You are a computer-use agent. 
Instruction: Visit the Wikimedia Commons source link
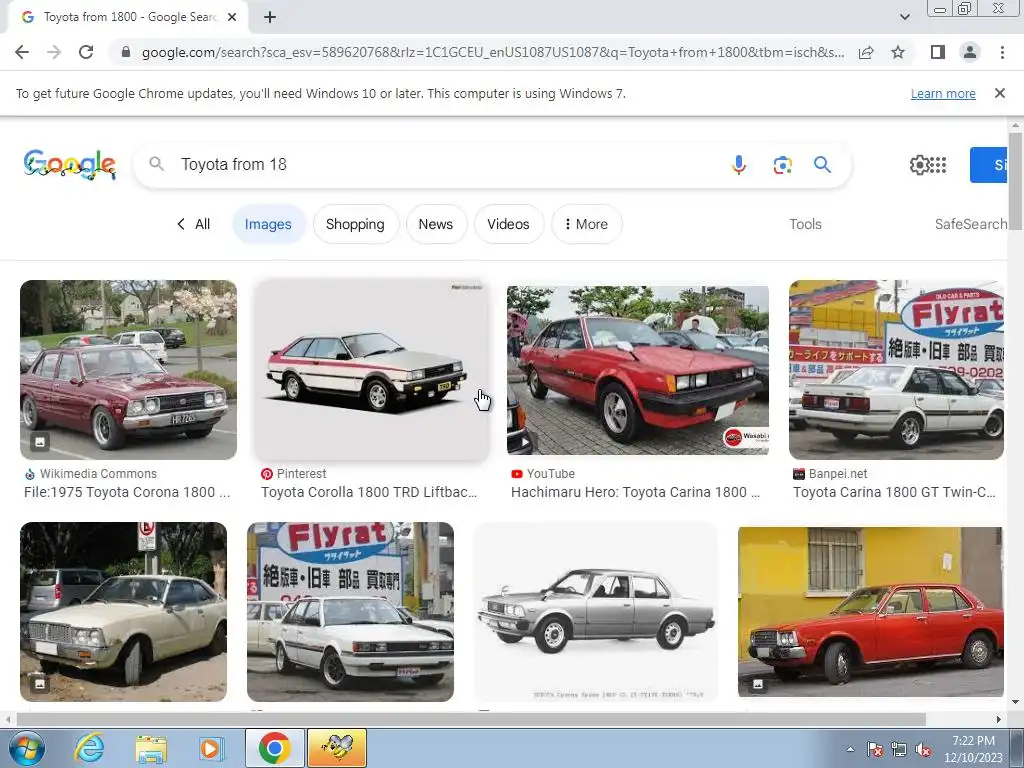91,473
